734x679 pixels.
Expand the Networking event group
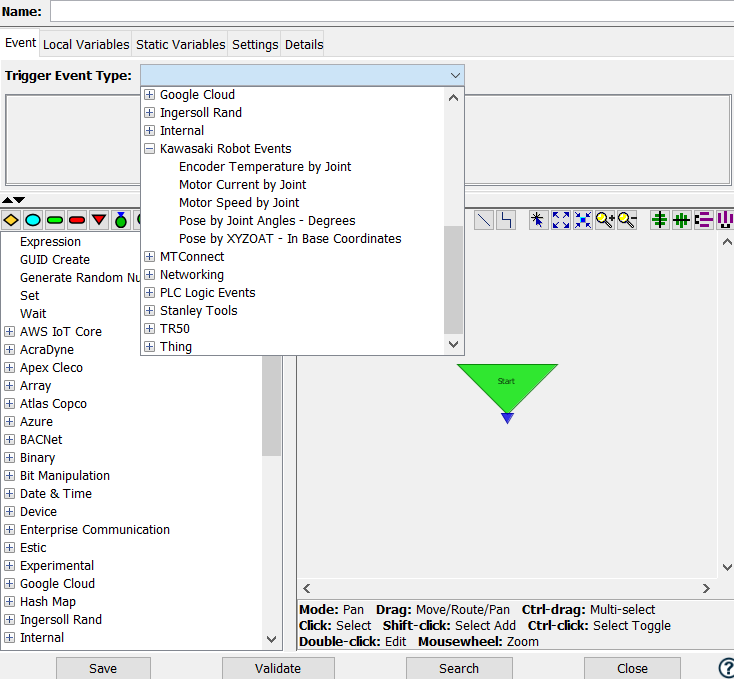(149, 275)
